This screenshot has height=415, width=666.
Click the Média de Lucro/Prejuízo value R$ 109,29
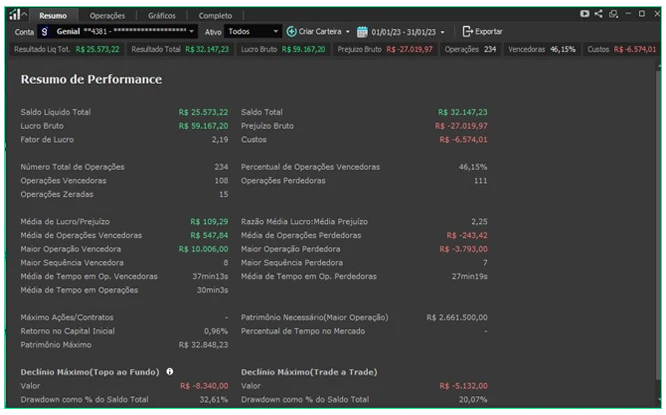209,222
